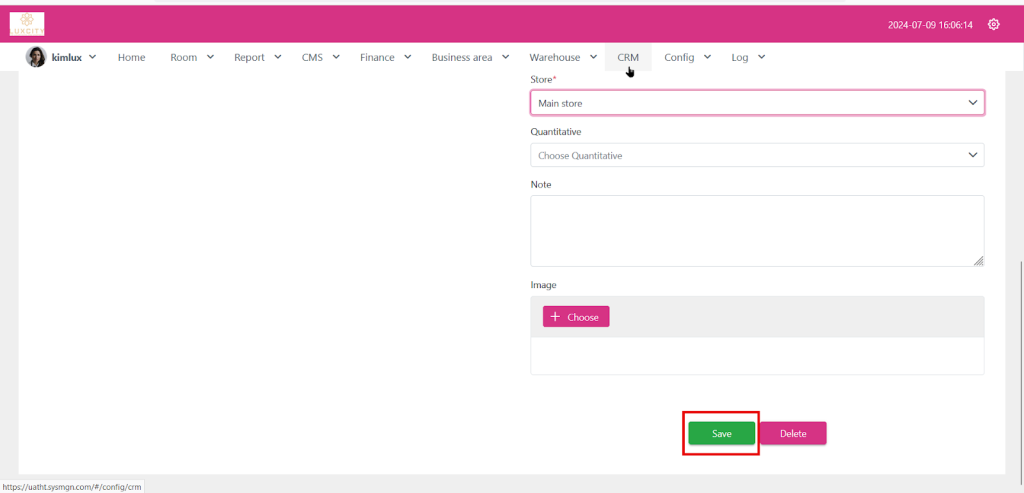Expand the Finance menu
The width and height of the screenshot is (1024, 493).
click(385, 58)
